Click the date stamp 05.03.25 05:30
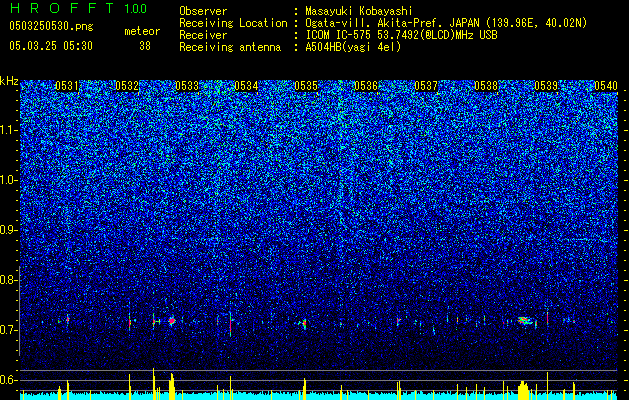The image size is (629, 400). pyautogui.click(x=51, y=46)
